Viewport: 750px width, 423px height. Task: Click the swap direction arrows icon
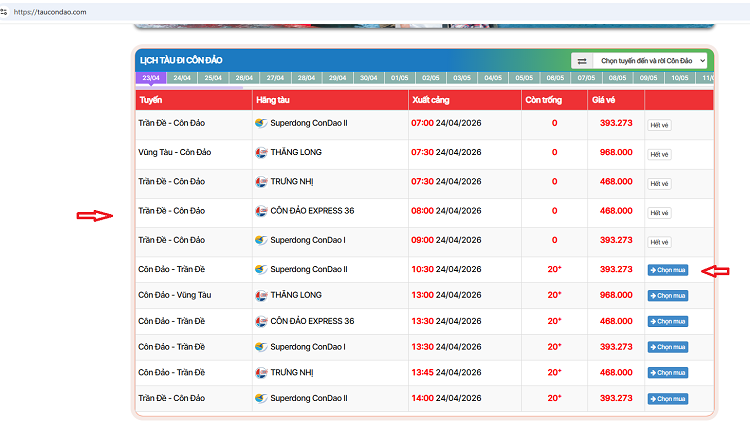coord(582,61)
